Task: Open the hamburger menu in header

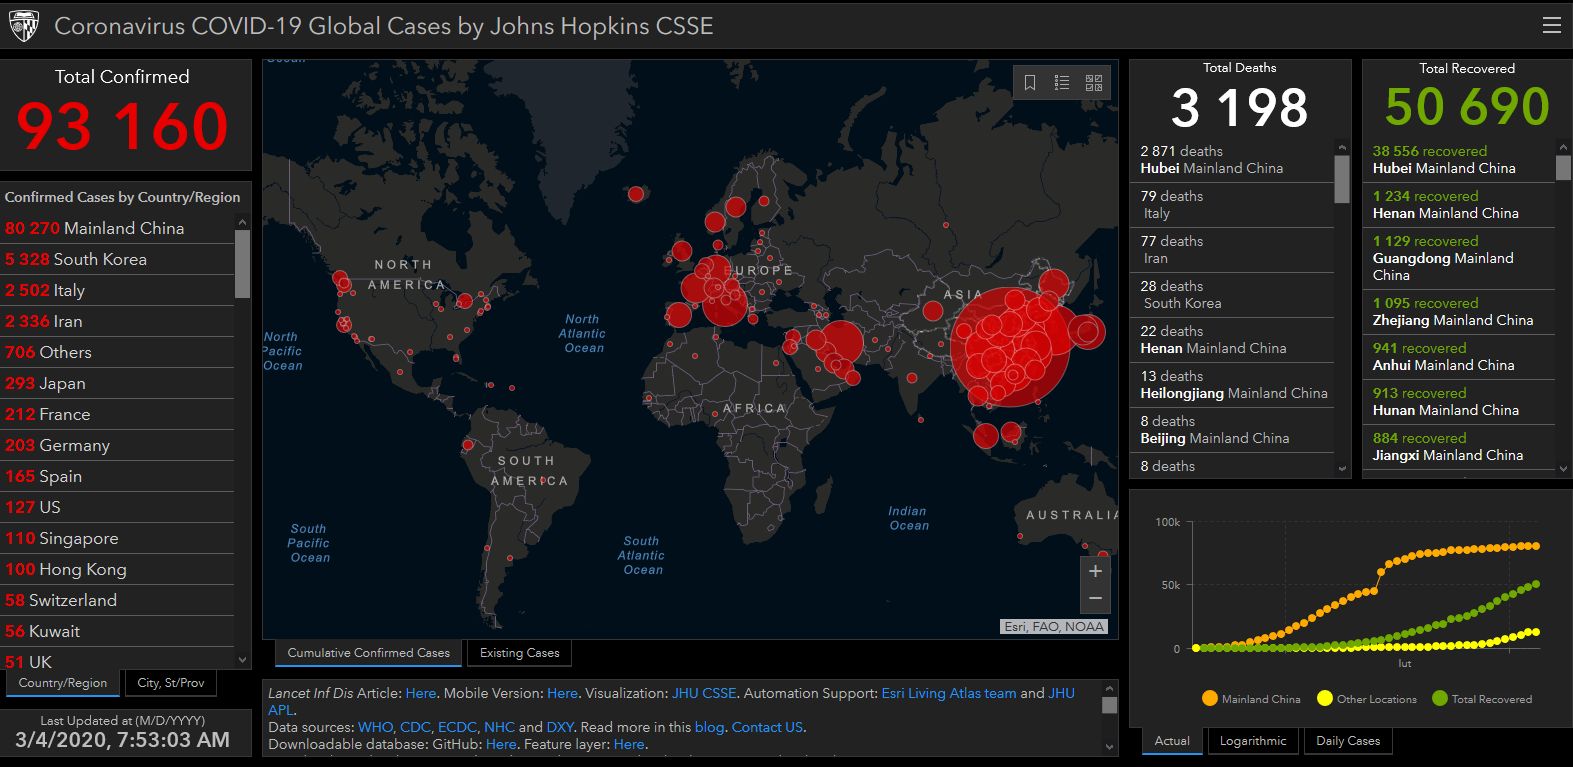Action: [1551, 26]
